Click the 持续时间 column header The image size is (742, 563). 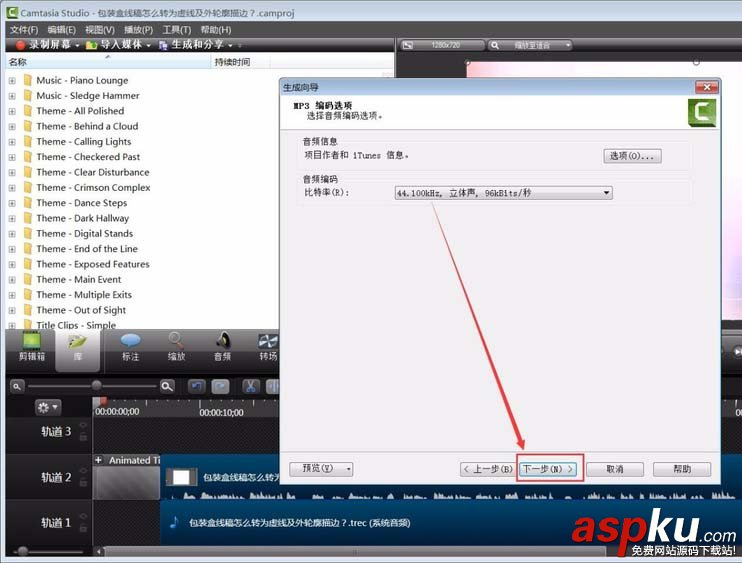point(241,62)
